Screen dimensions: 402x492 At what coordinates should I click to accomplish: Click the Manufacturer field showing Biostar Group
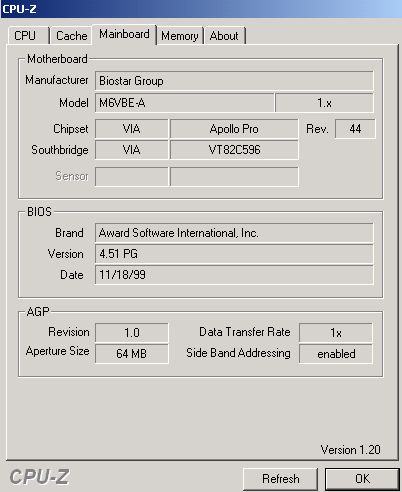(x=234, y=81)
